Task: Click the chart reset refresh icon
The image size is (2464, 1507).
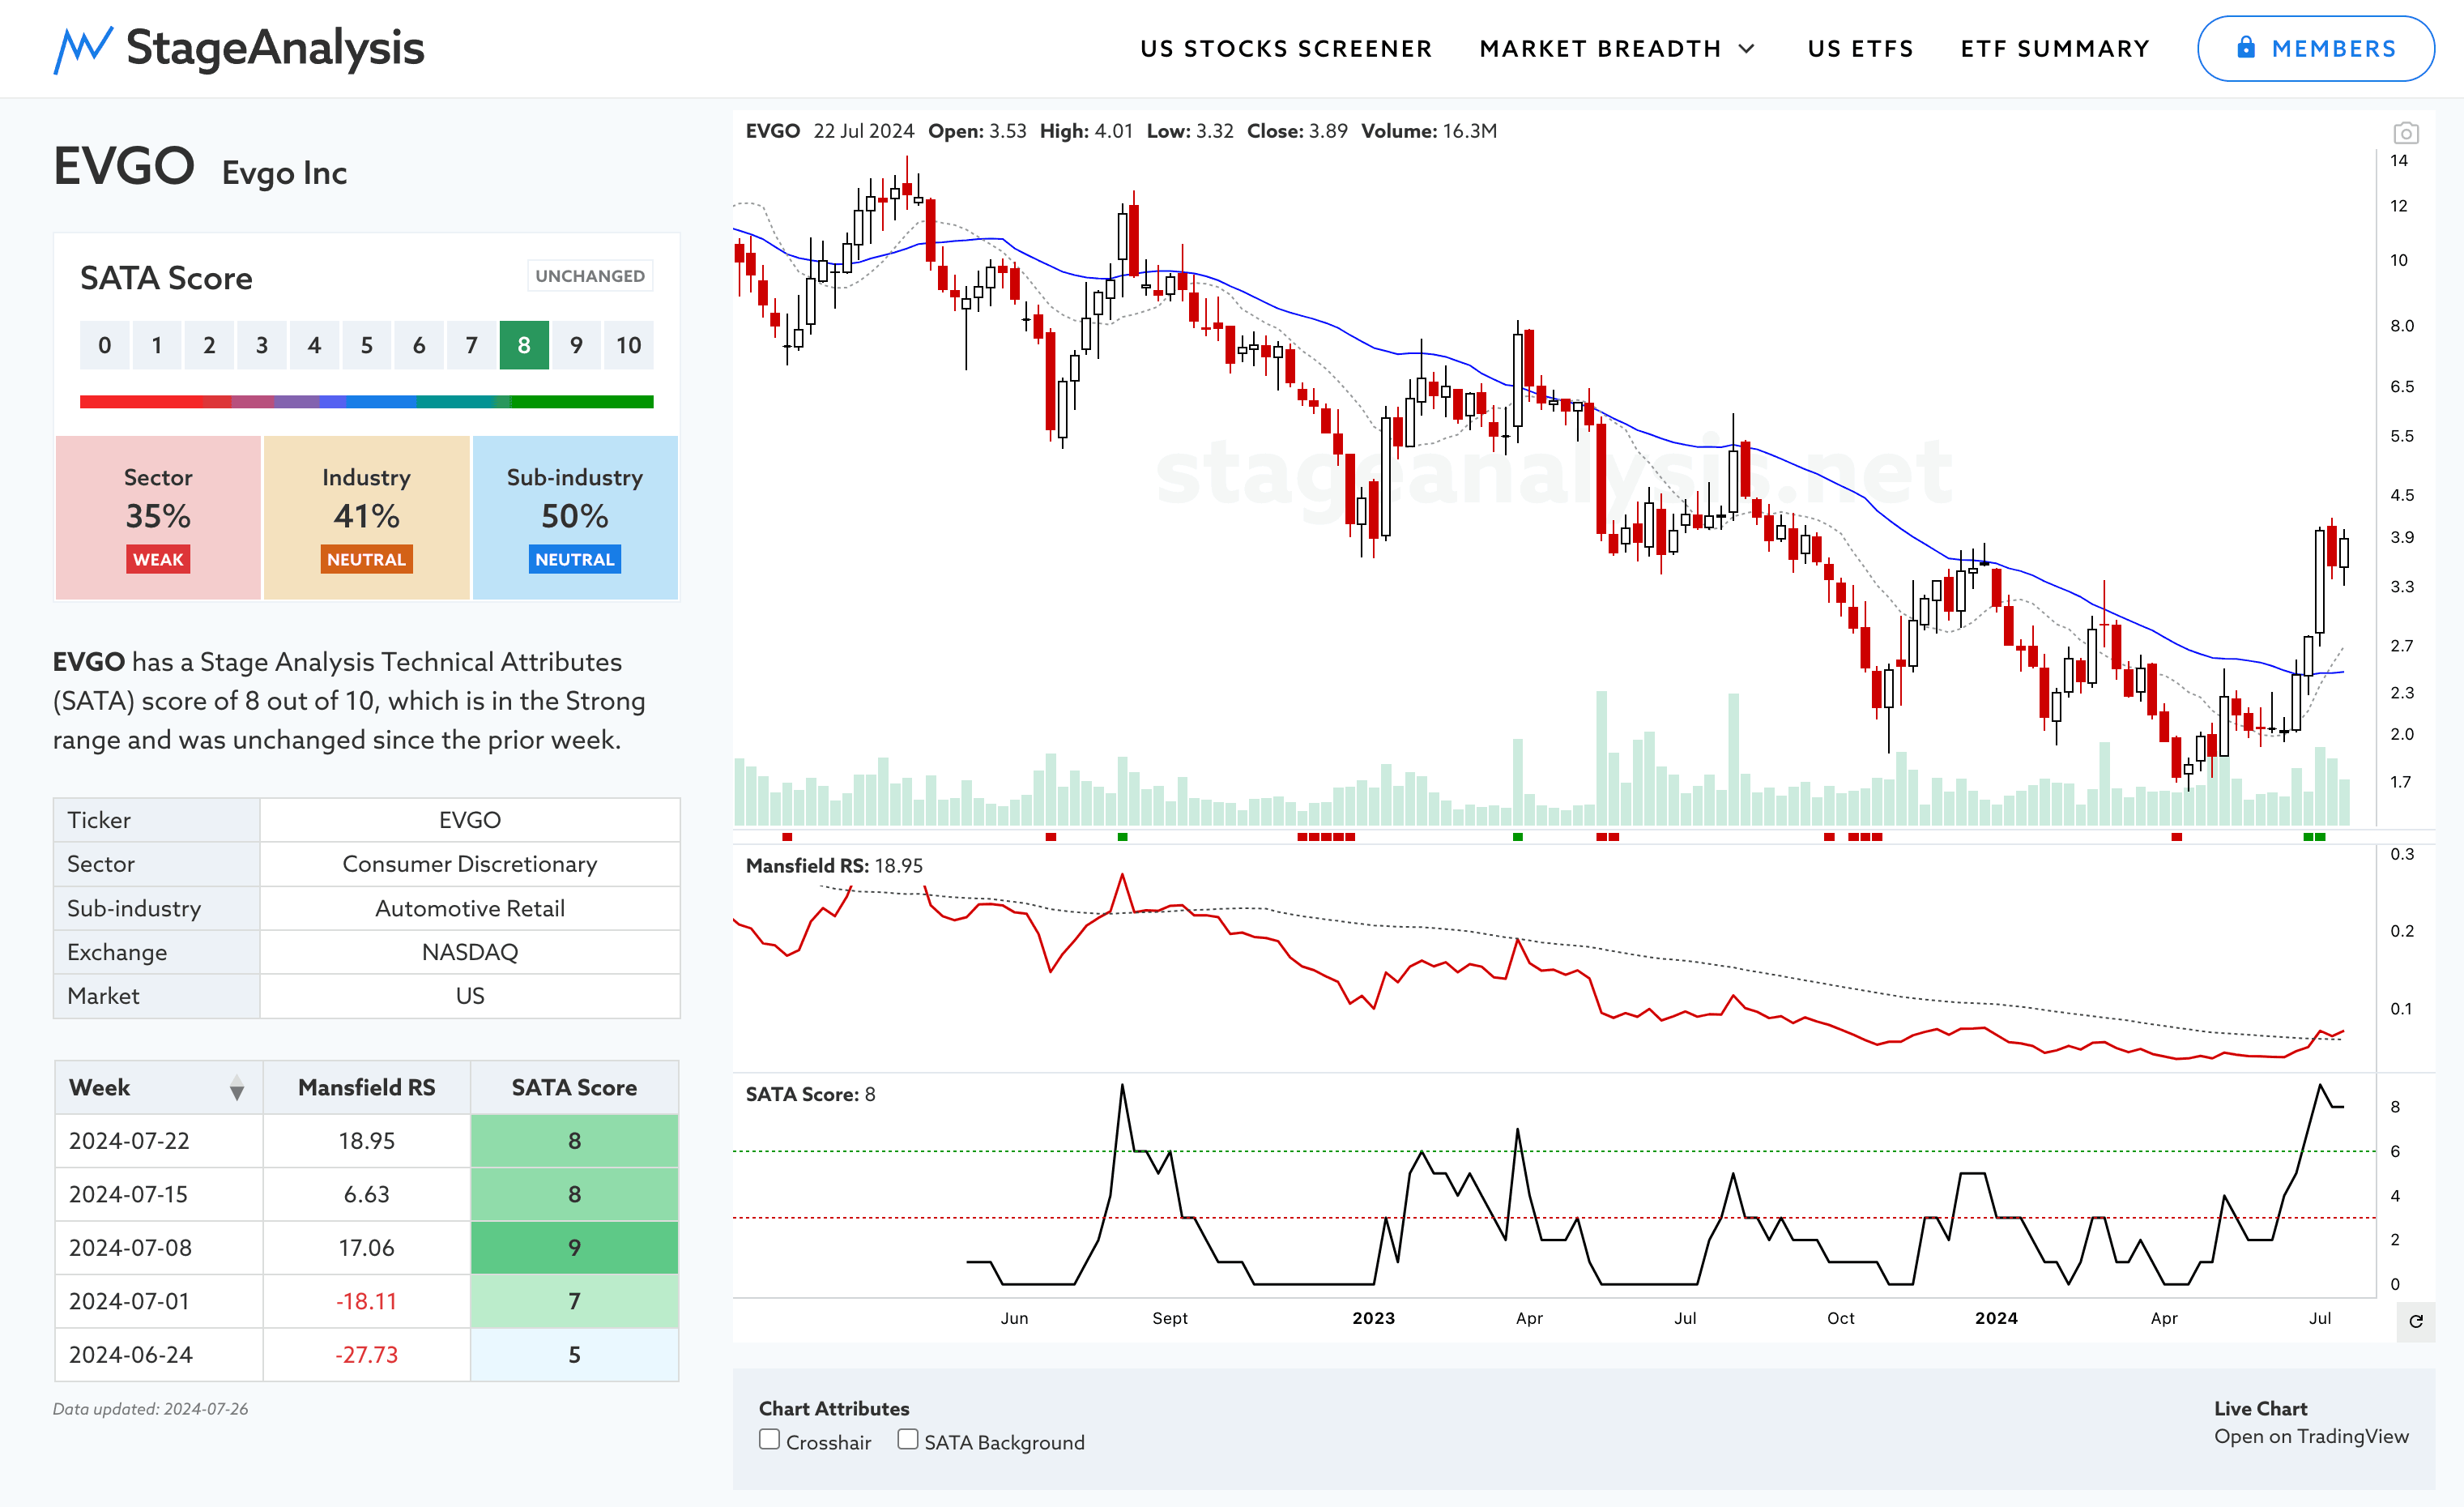Action: (2416, 1321)
